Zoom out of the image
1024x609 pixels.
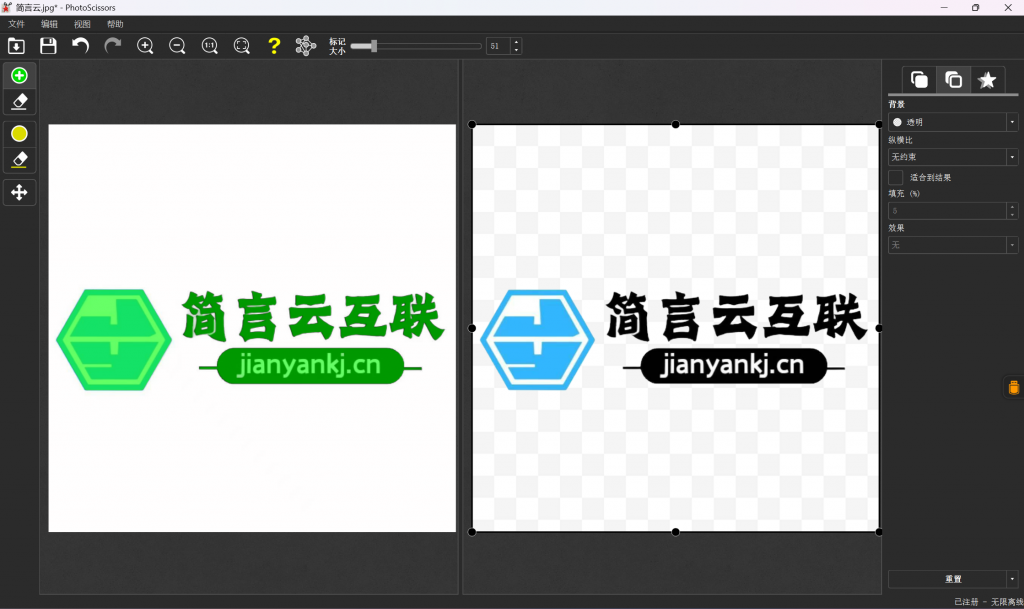pos(177,46)
